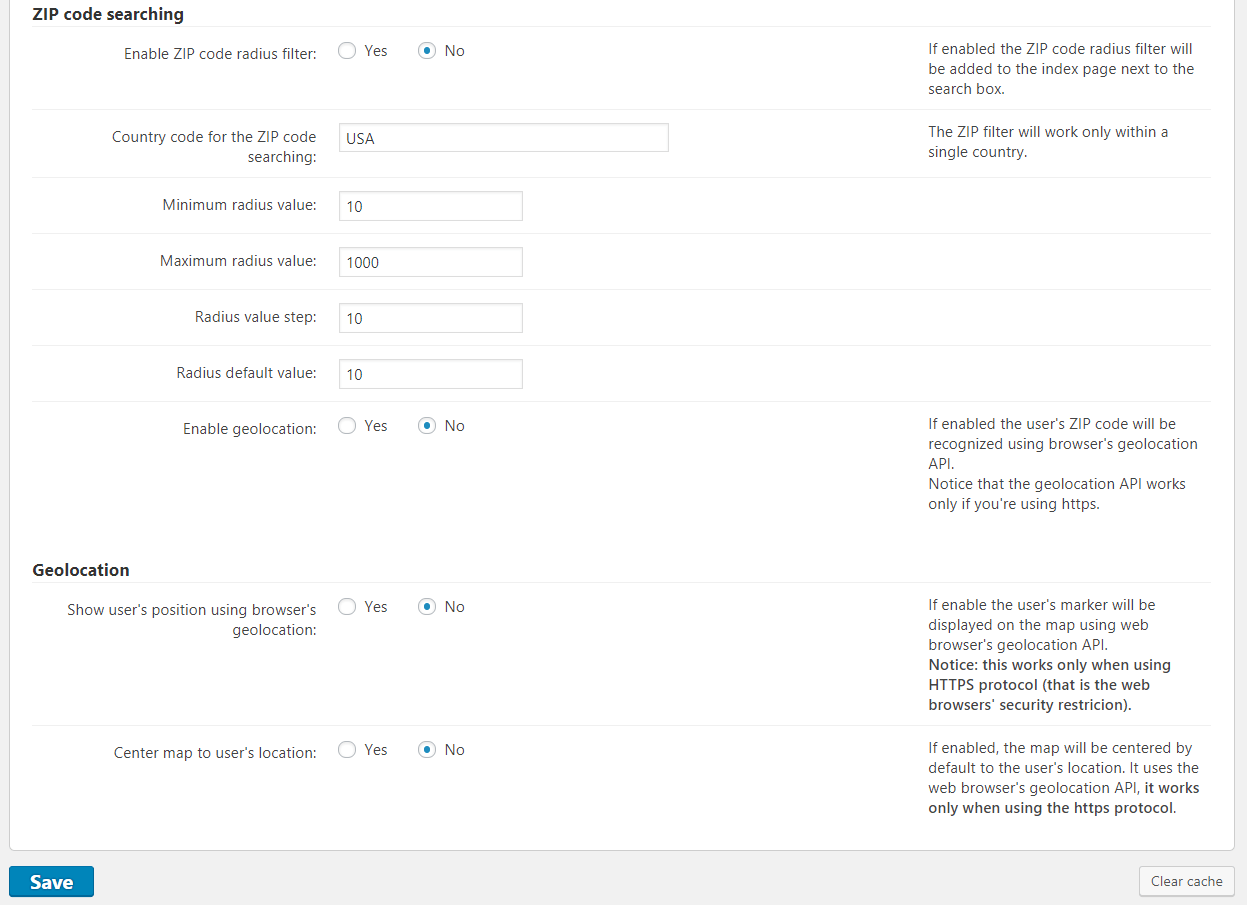The width and height of the screenshot is (1247, 905).
Task: Select No for showing user's position
Action: pos(427,607)
